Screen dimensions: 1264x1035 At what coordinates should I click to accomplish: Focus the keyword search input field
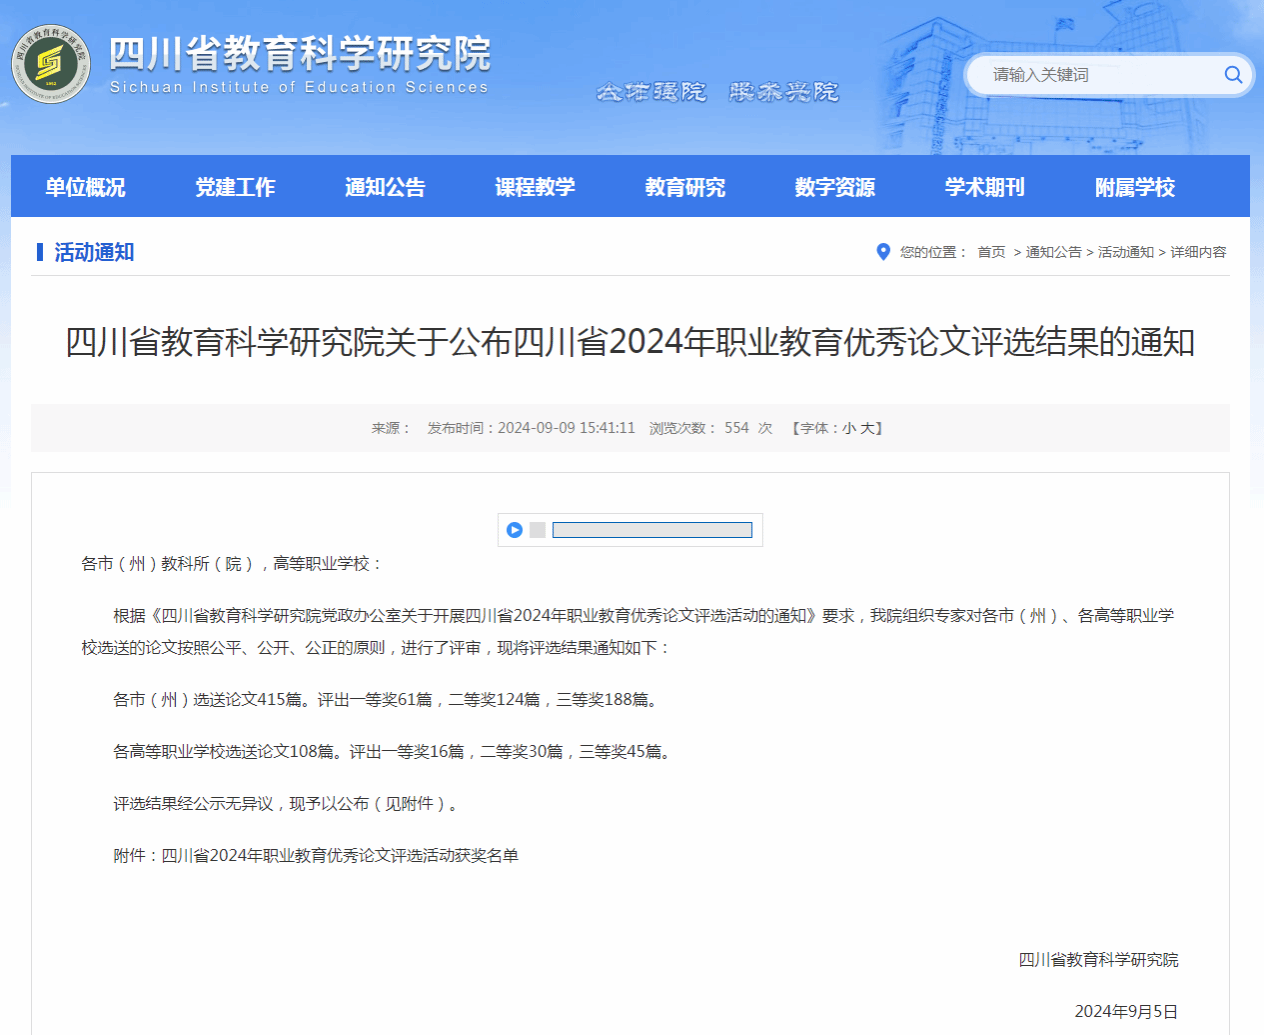[x=1100, y=75]
